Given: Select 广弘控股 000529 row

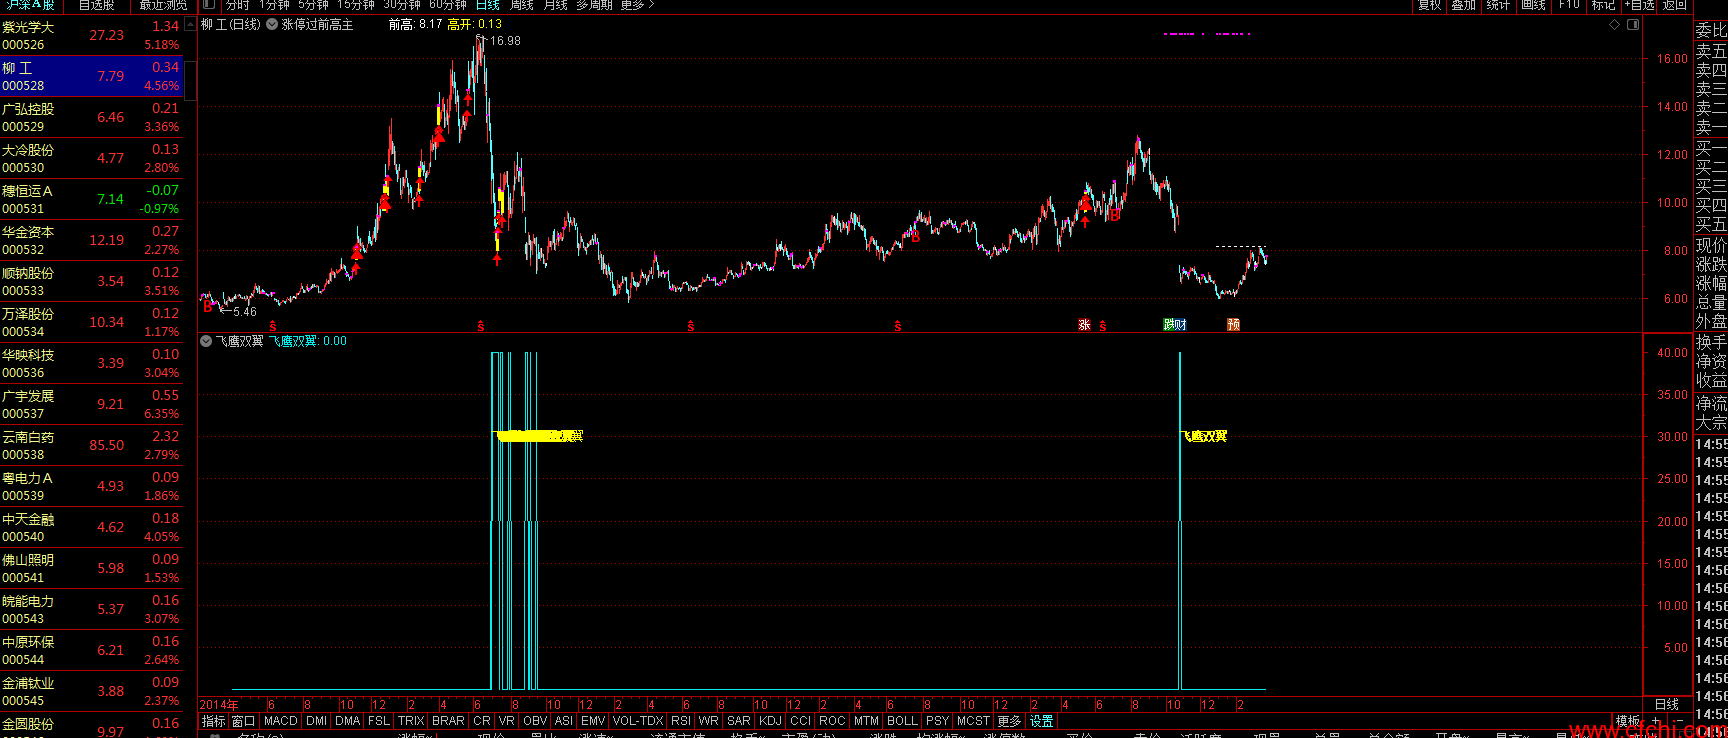Looking at the screenshot, I should (92, 117).
